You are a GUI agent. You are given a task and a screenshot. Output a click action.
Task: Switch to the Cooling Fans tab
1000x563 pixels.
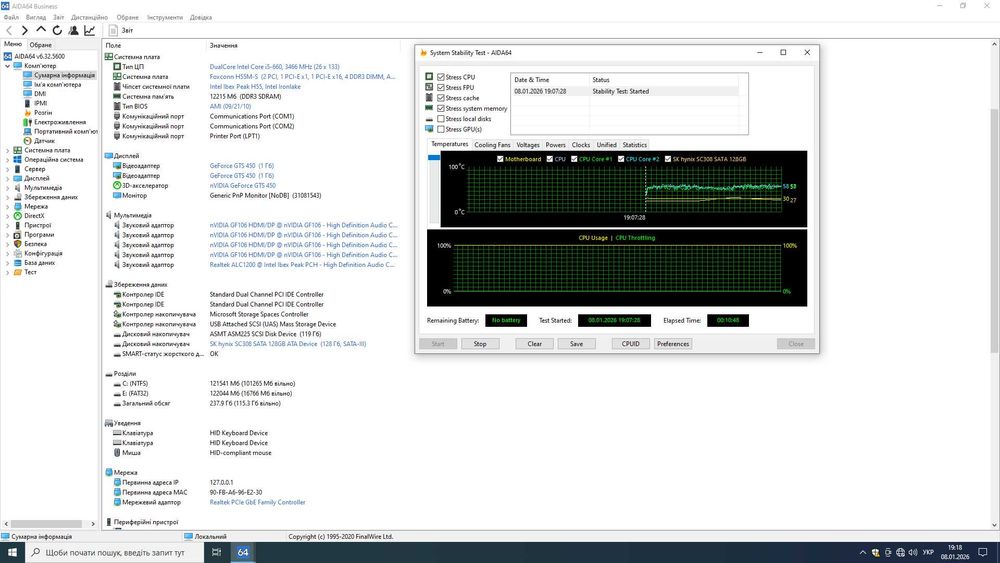pyautogui.click(x=492, y=145)
